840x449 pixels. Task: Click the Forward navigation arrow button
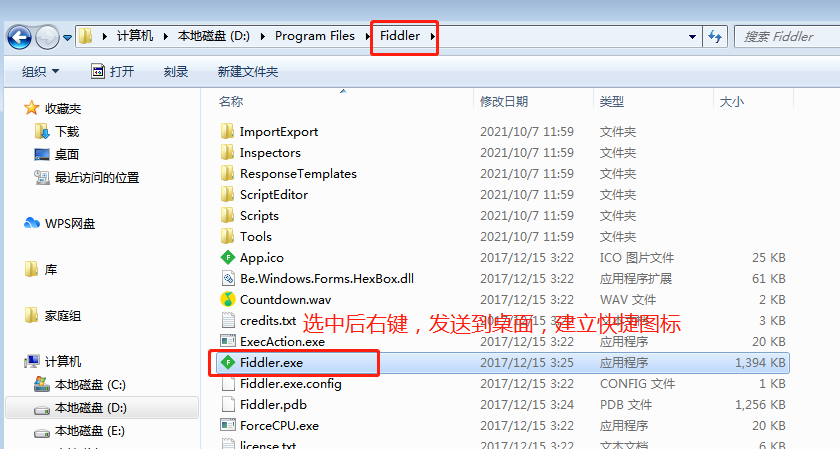click(47, 38)
